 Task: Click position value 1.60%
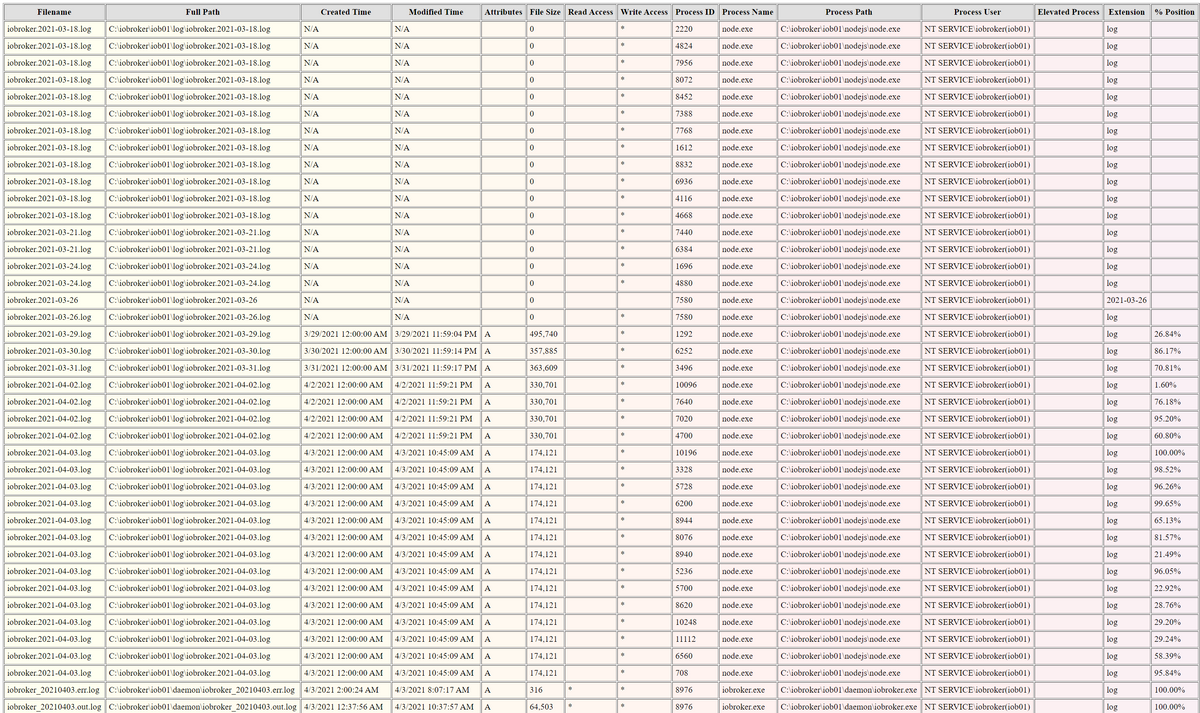pyautogui.click(x=1173, y=385)
